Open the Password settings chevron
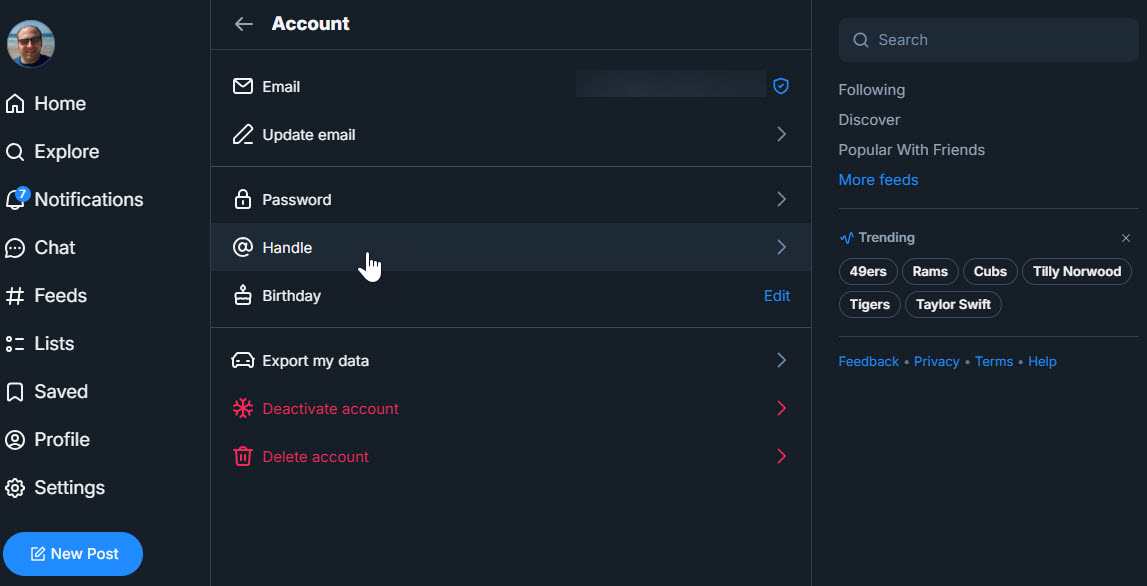The image size is (1147, 586). coord(781,200)
